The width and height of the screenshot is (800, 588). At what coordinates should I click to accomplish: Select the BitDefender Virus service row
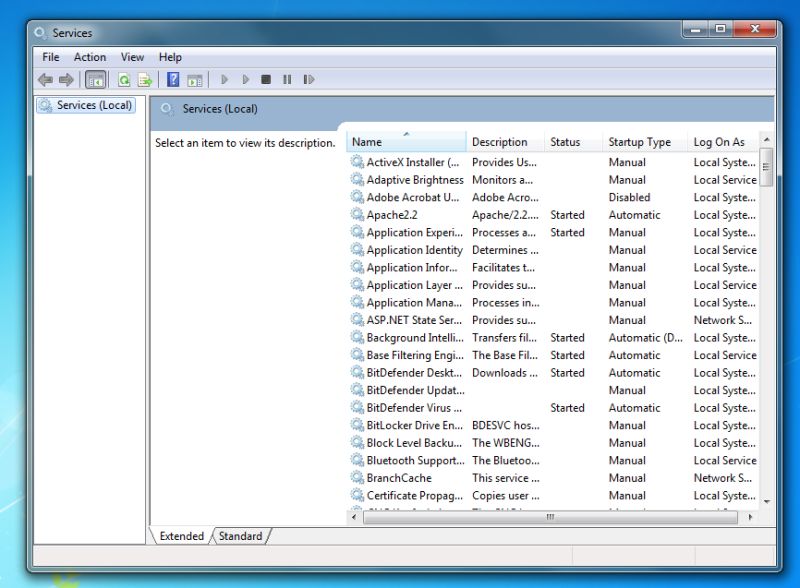[399, 408]
